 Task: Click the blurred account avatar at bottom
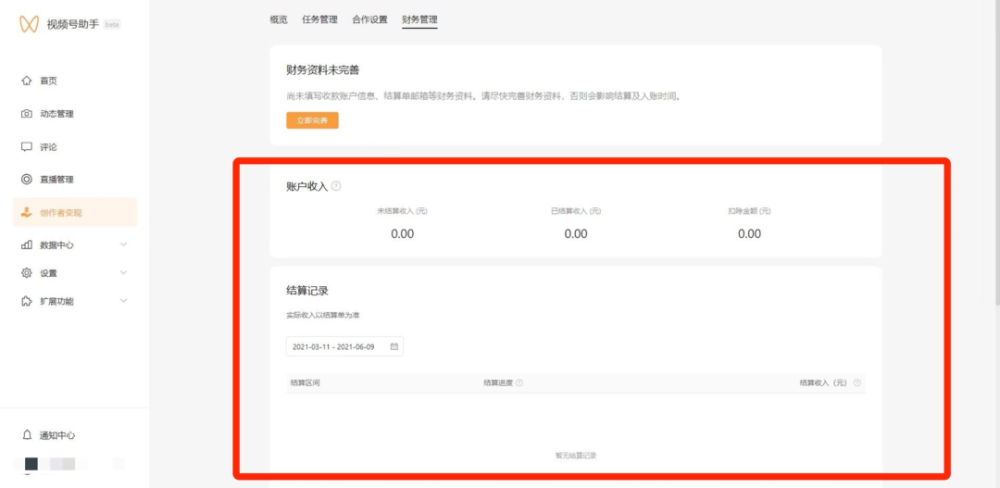[31, 464]
